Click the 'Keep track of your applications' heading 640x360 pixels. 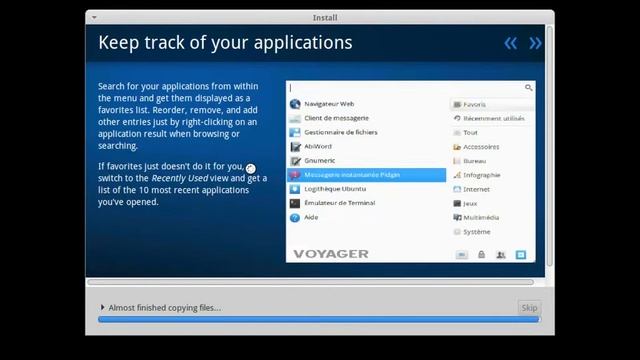(x=225, y=43)
